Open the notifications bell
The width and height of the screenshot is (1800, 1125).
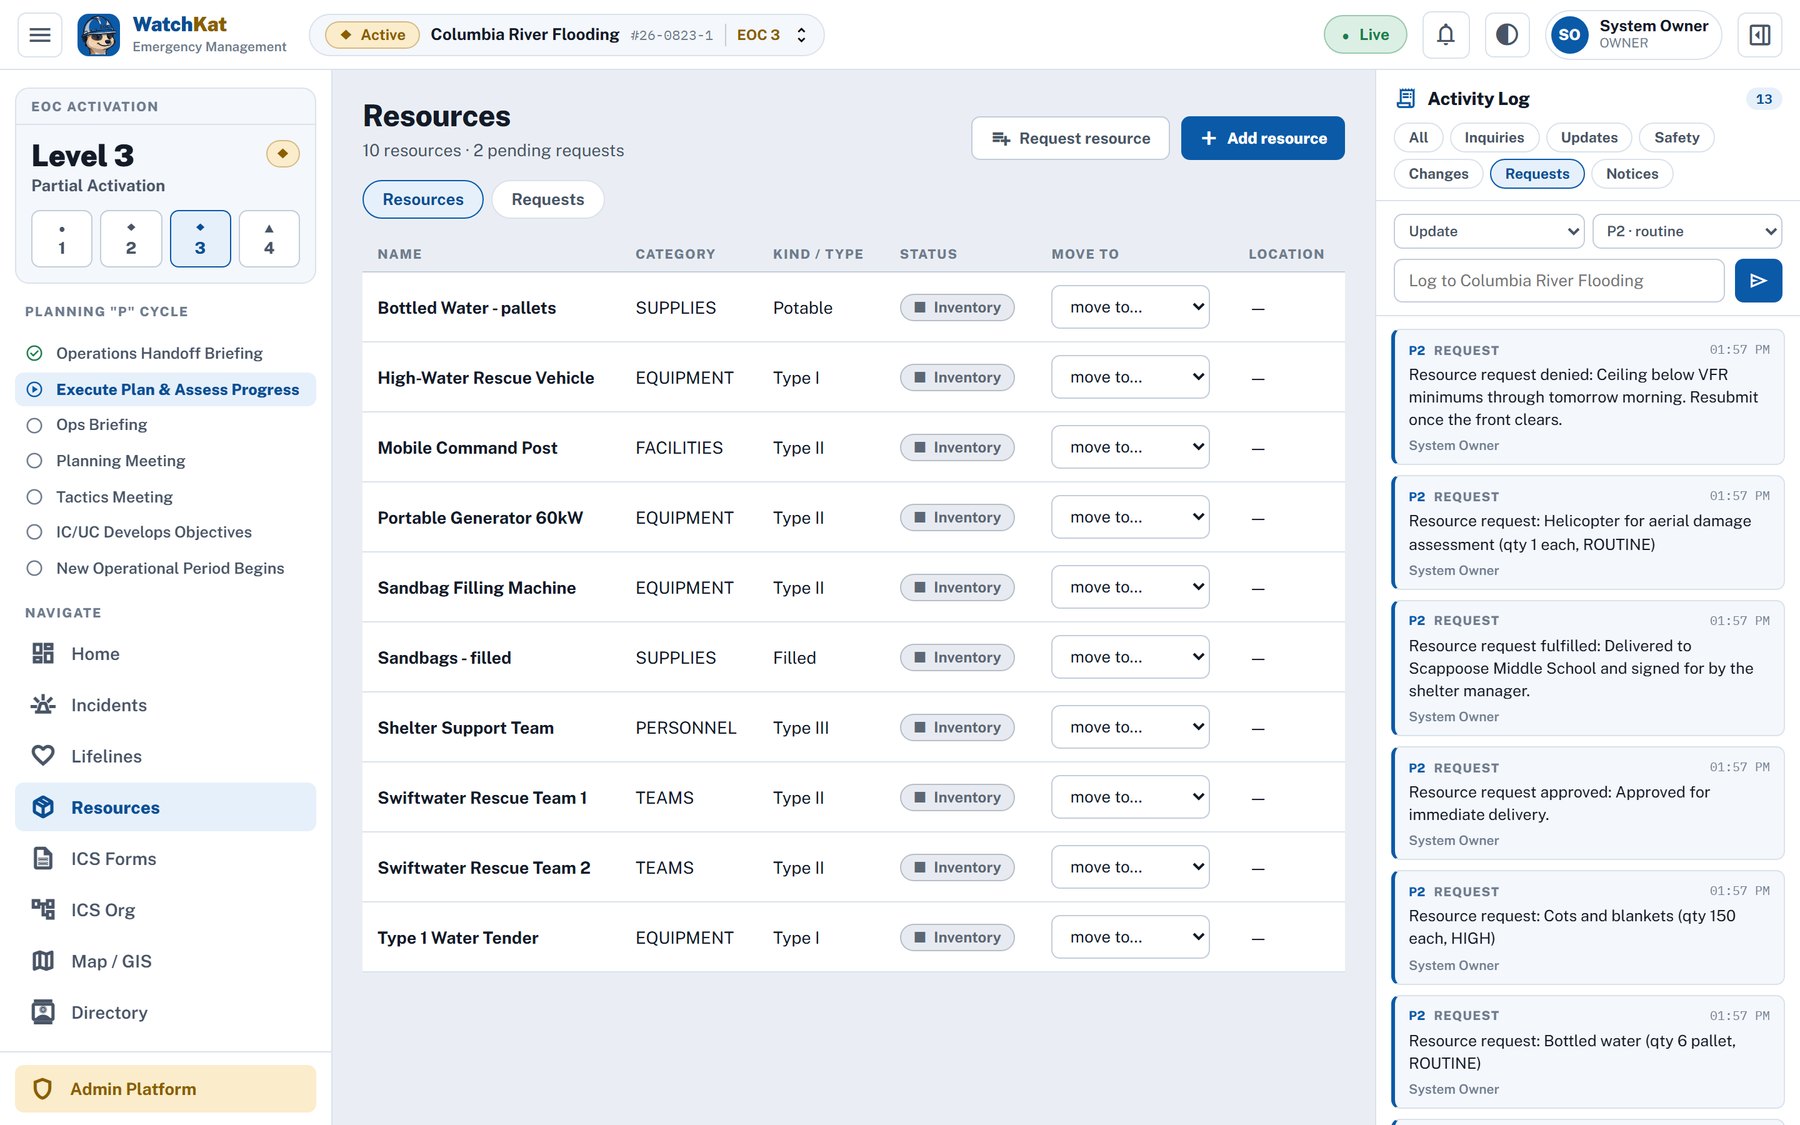(x=1445, y=35)
